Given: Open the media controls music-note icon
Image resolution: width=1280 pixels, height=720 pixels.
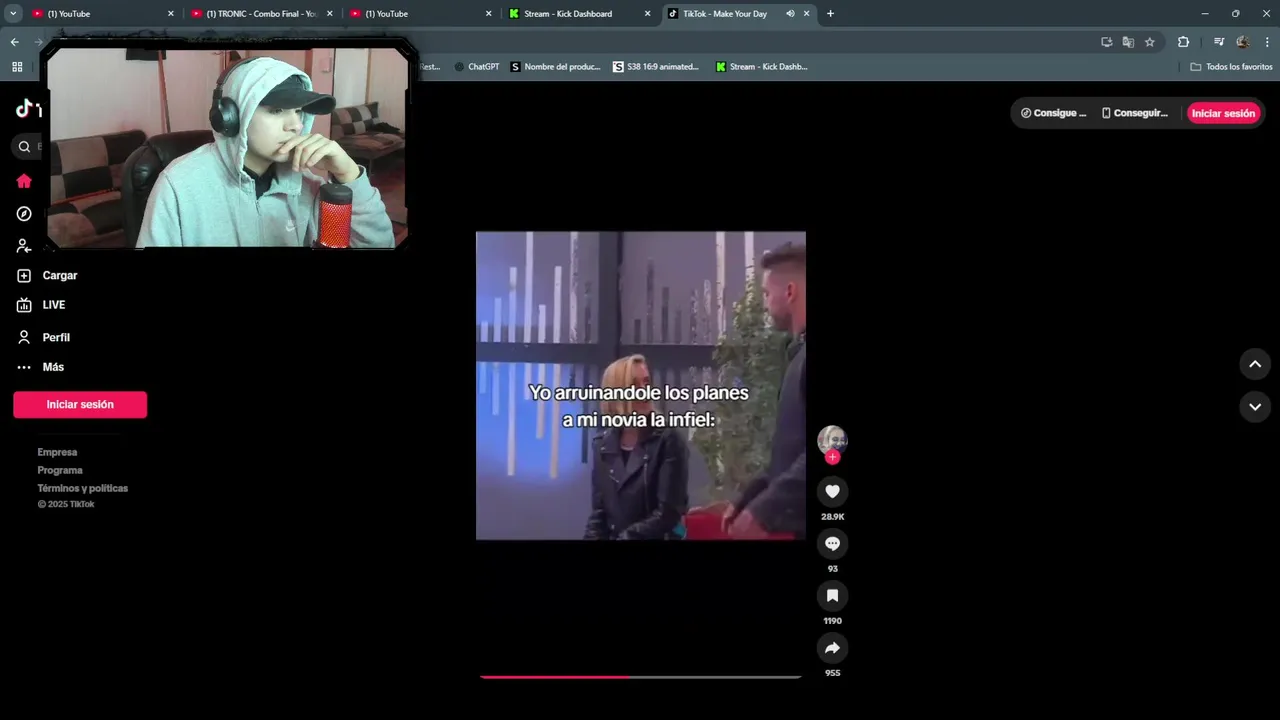Looking at the screenshot, I should click(1219, 42).
